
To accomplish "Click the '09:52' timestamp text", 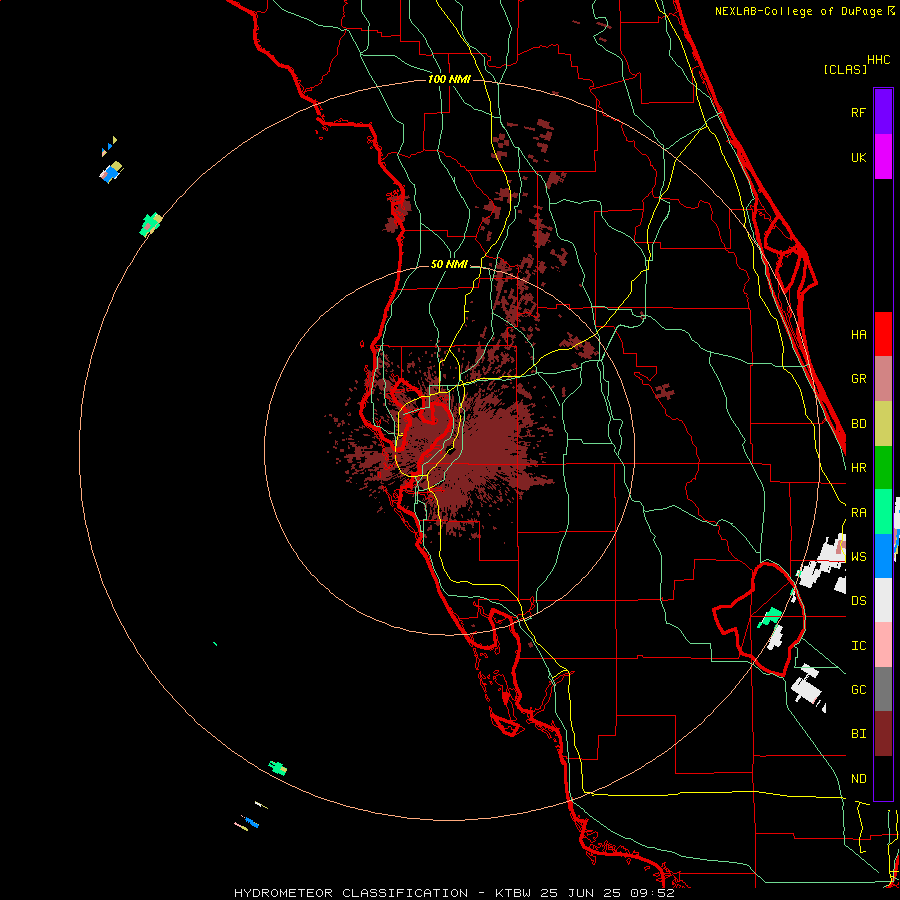I will tap(652, 893).
